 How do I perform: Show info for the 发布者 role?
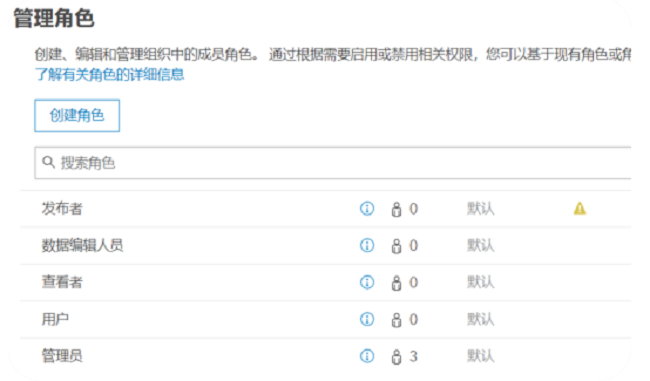click(367, 209)
